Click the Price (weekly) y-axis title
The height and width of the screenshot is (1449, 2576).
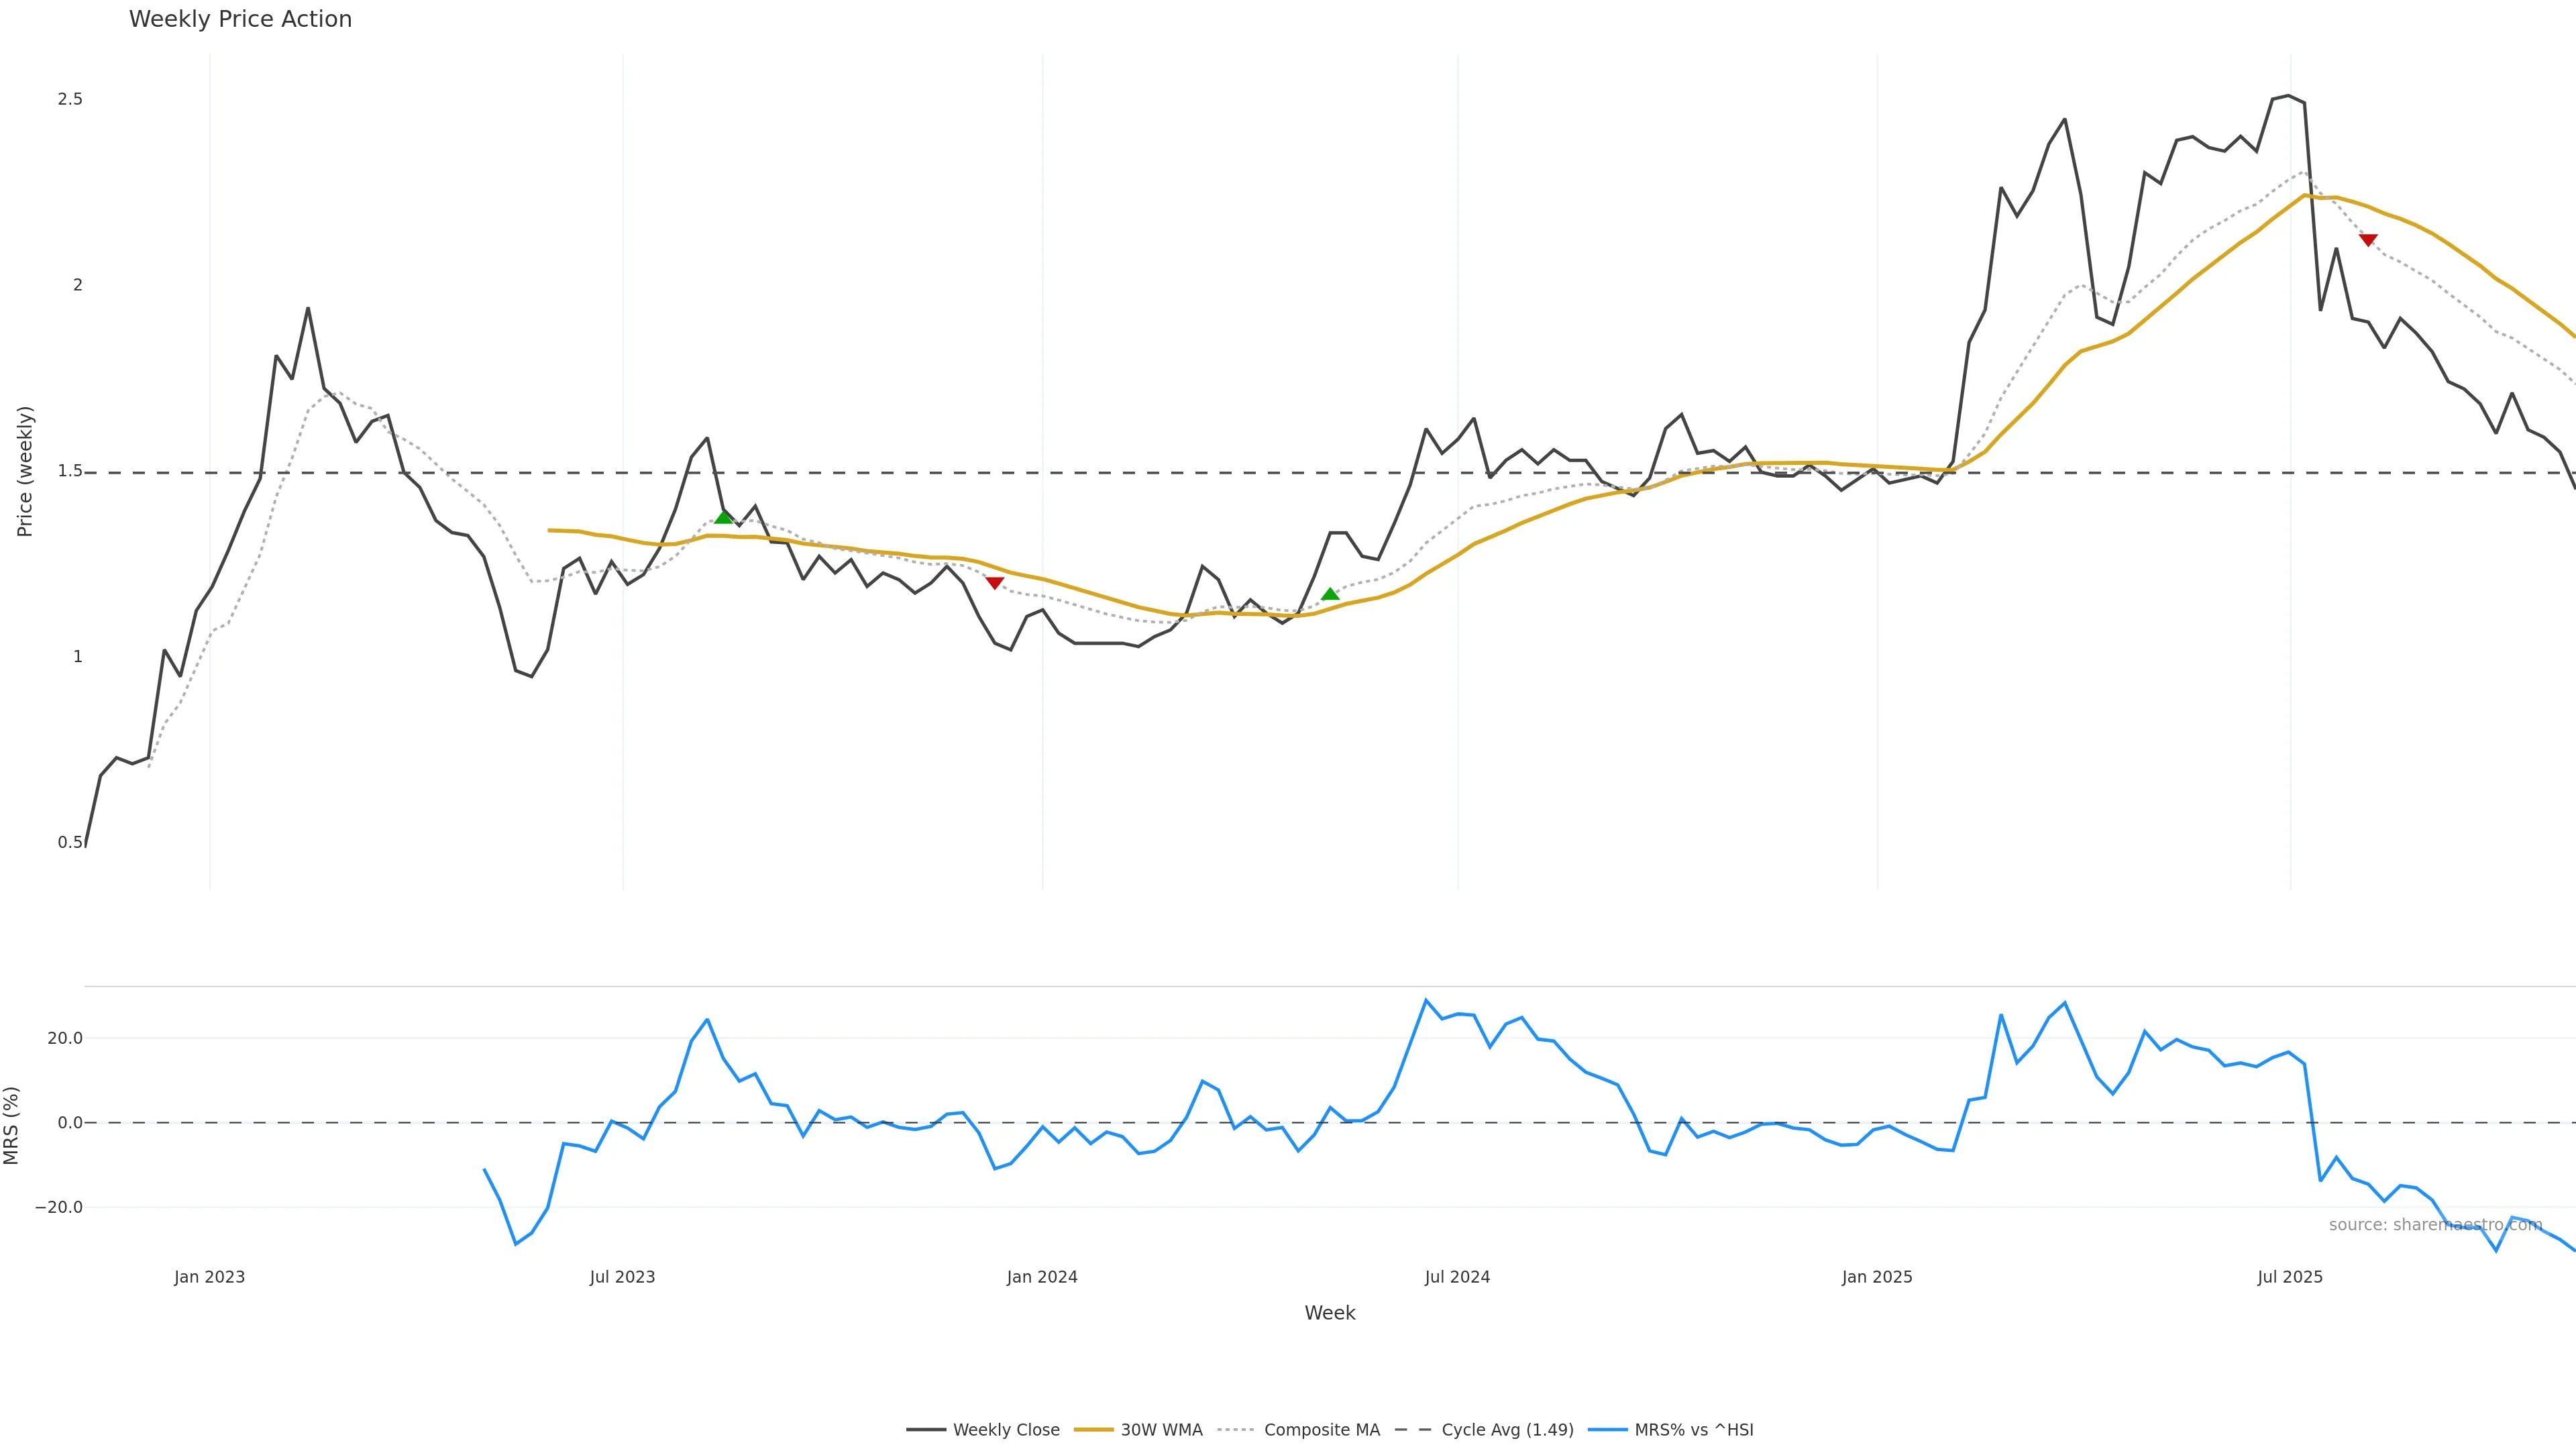tap(25, 471)
